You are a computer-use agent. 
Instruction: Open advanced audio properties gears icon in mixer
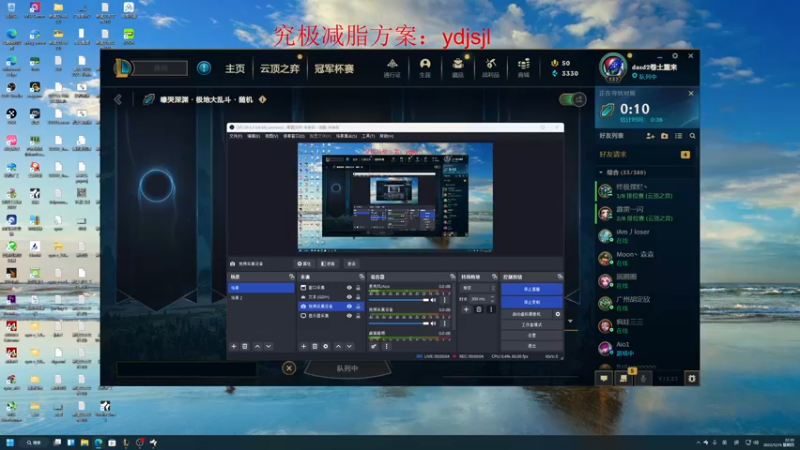374,346
